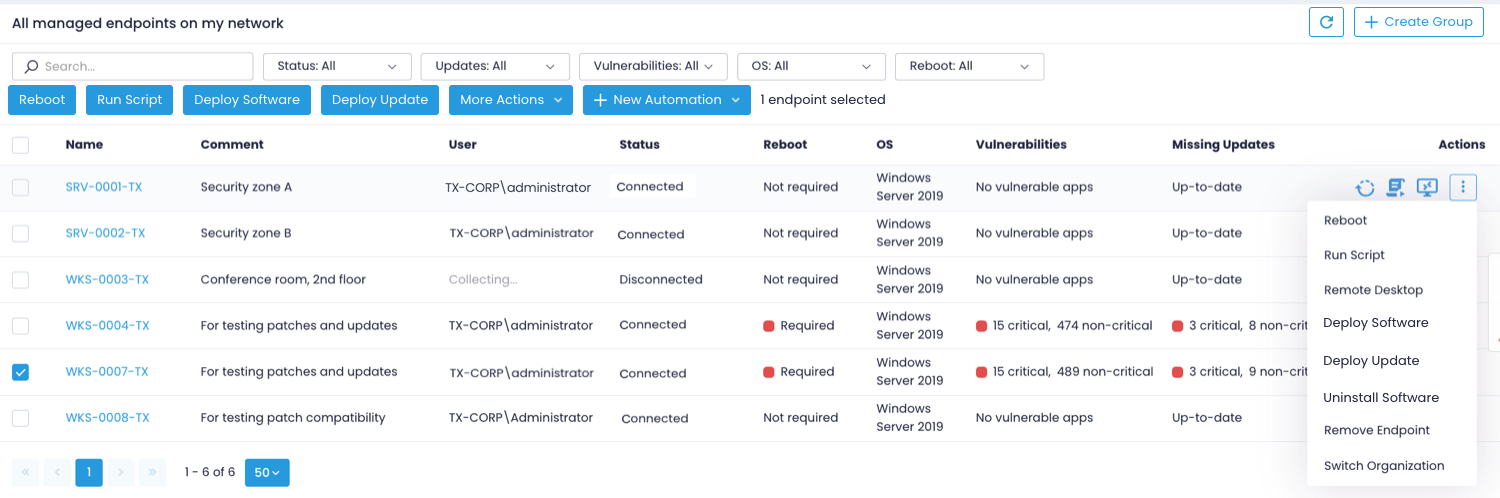Click the "1 - 6 of 6" pagination text

coord(210,472)
